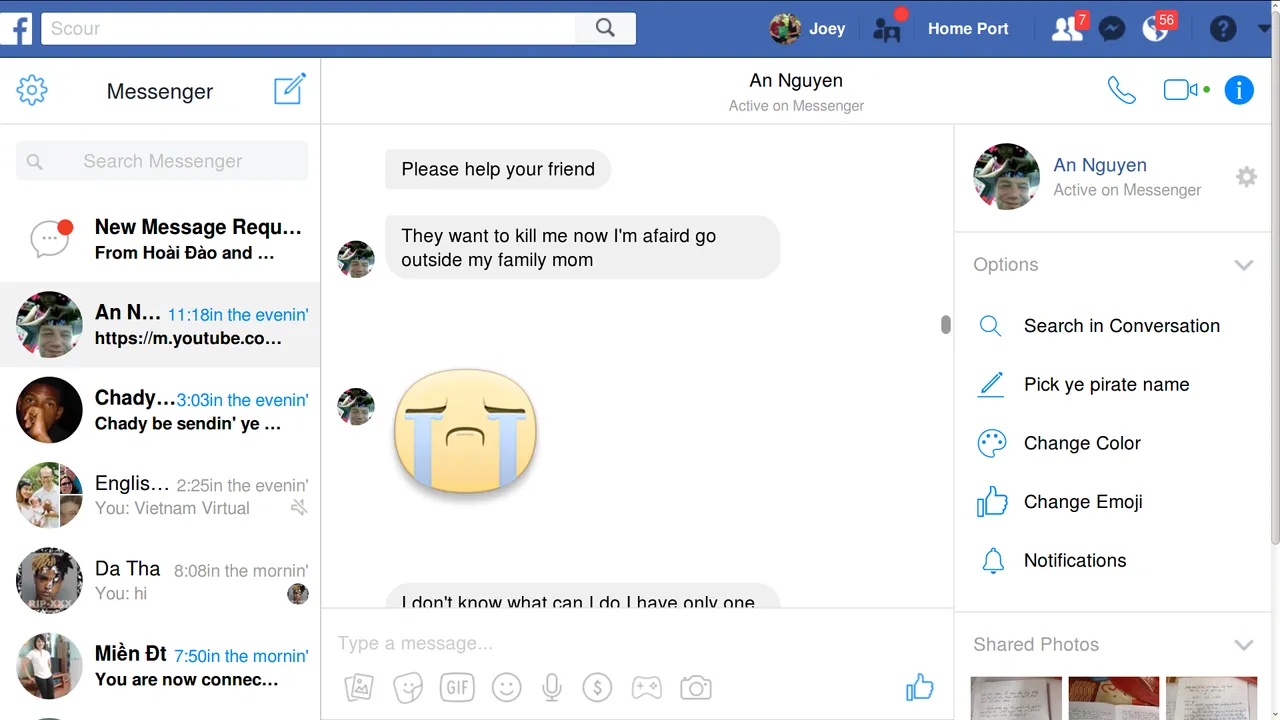Open the Da Tha conversation
1280x720 pixels.
160,581
